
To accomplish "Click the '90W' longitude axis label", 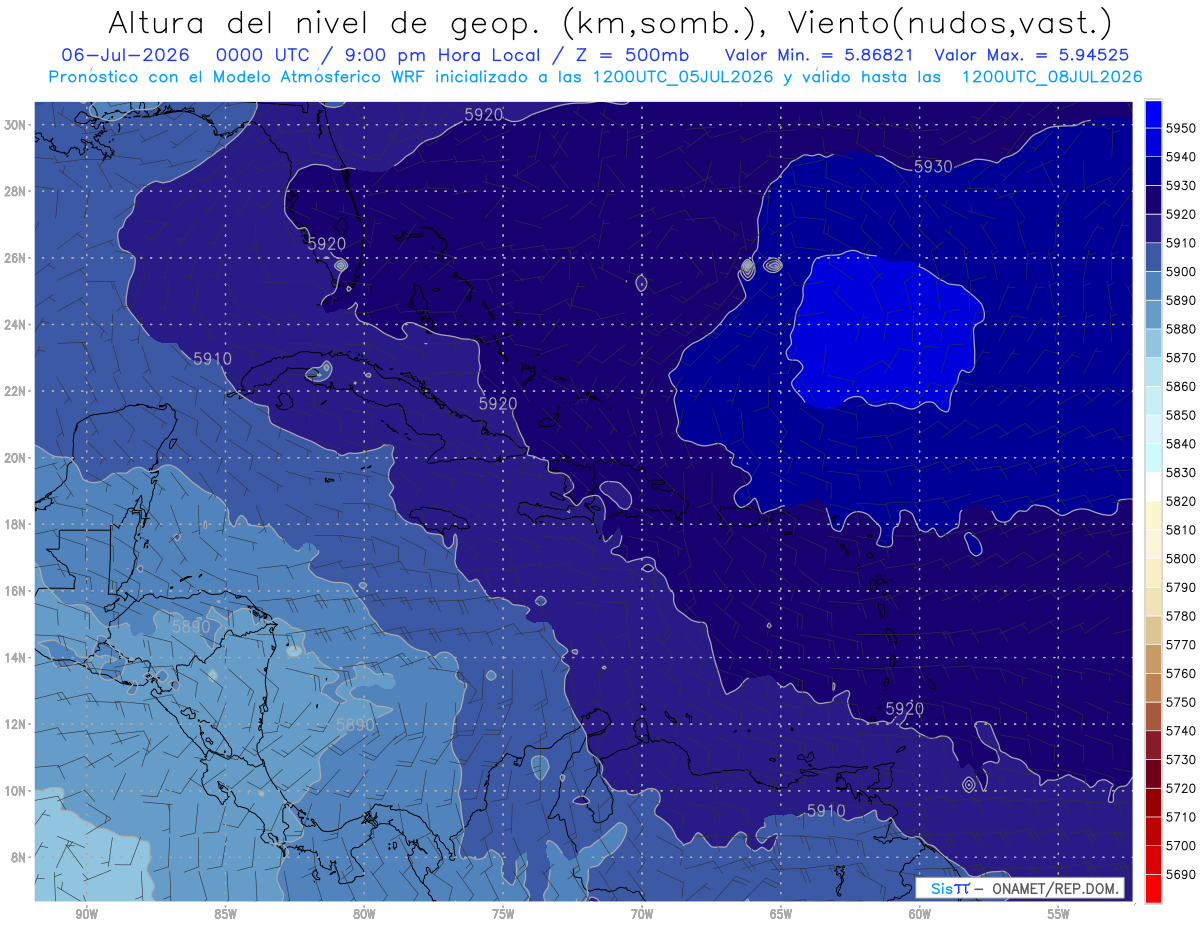I will [x=86, y=914].
